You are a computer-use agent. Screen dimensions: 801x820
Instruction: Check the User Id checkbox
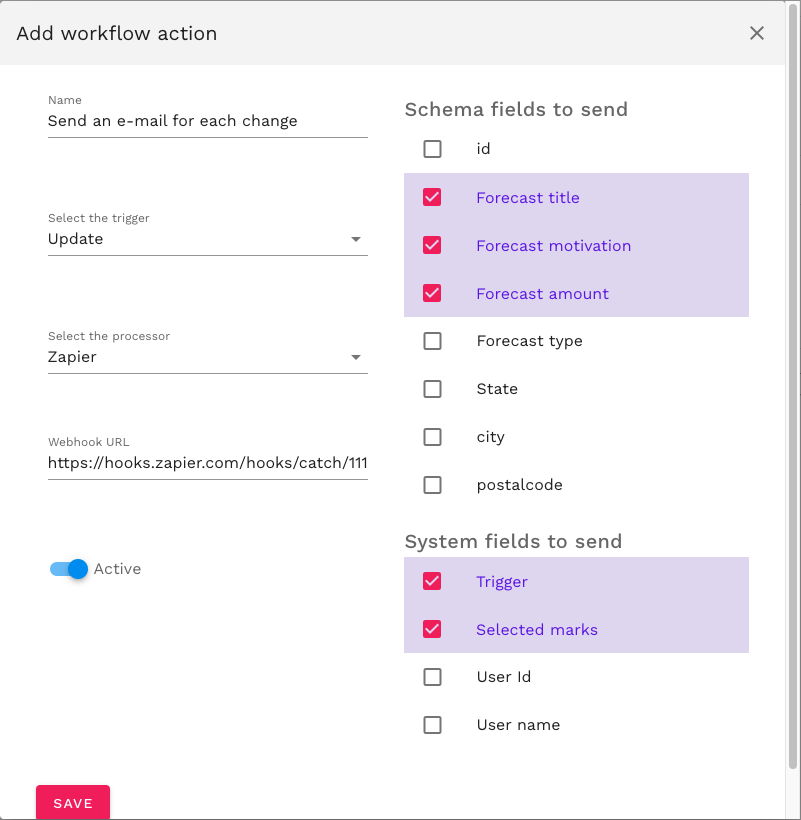[432, 677]
